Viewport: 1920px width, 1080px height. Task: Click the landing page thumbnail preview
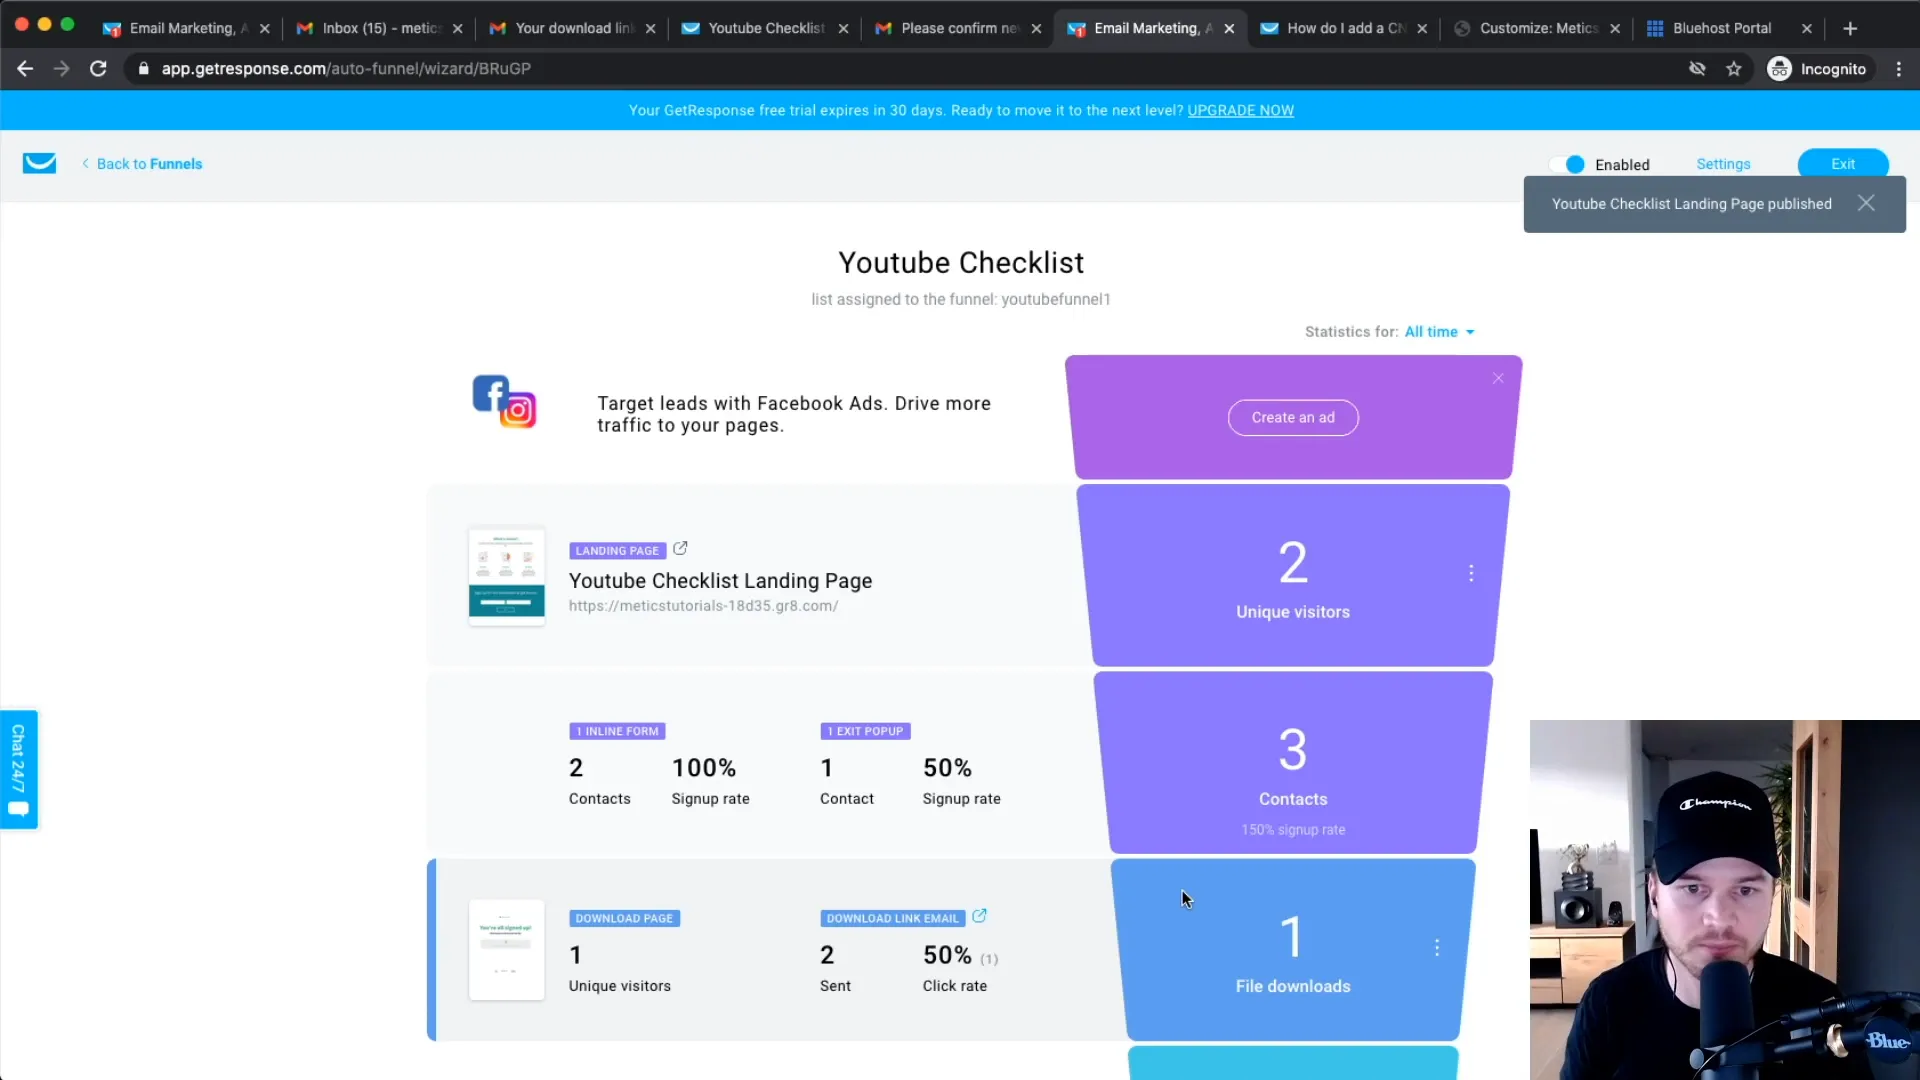pos(507,577)
